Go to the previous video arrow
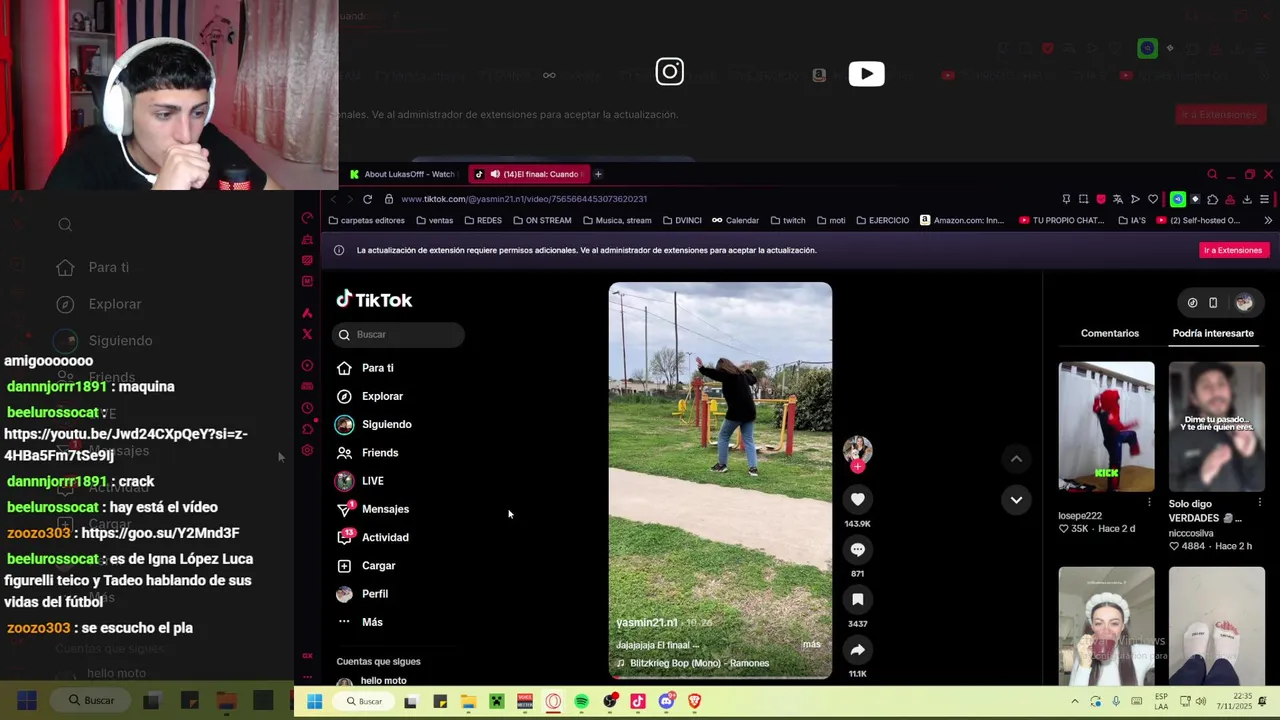1280x720 pixels. (x=1016, y=459)
